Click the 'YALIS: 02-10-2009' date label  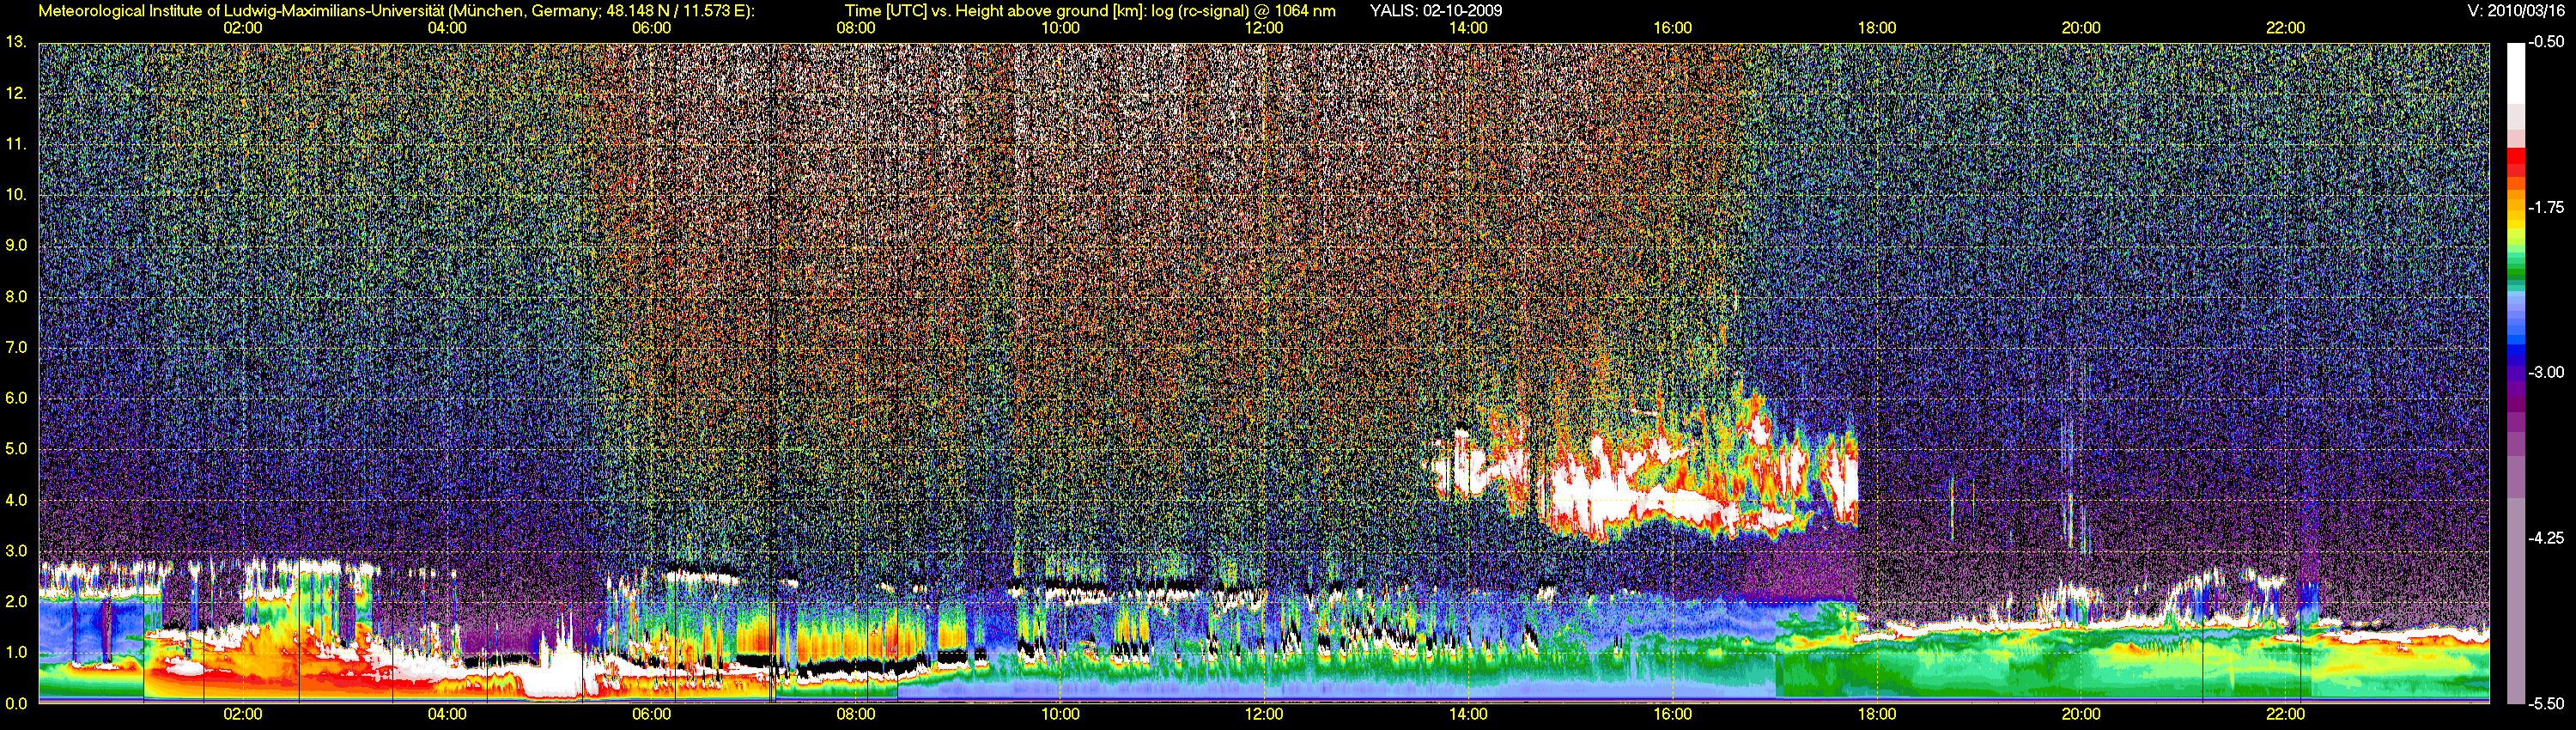point(1436,11)
